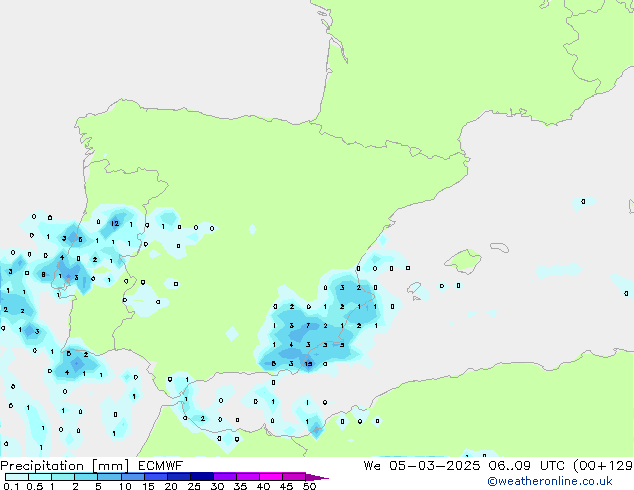
Task: Click the date 'We 05-03-2025'
Action: (422, 466)
